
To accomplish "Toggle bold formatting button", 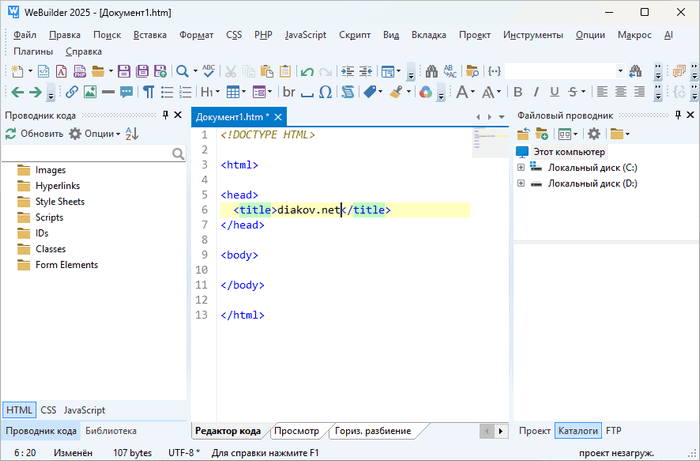I will pos(517,92).
